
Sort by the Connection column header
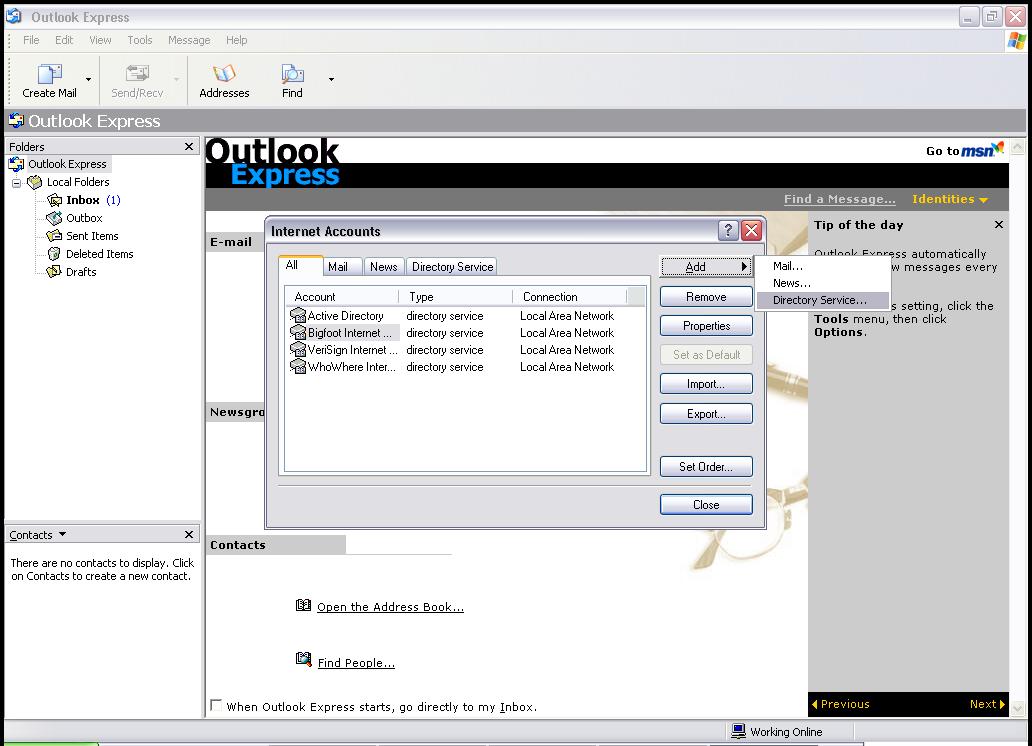[x=569, y=297]
